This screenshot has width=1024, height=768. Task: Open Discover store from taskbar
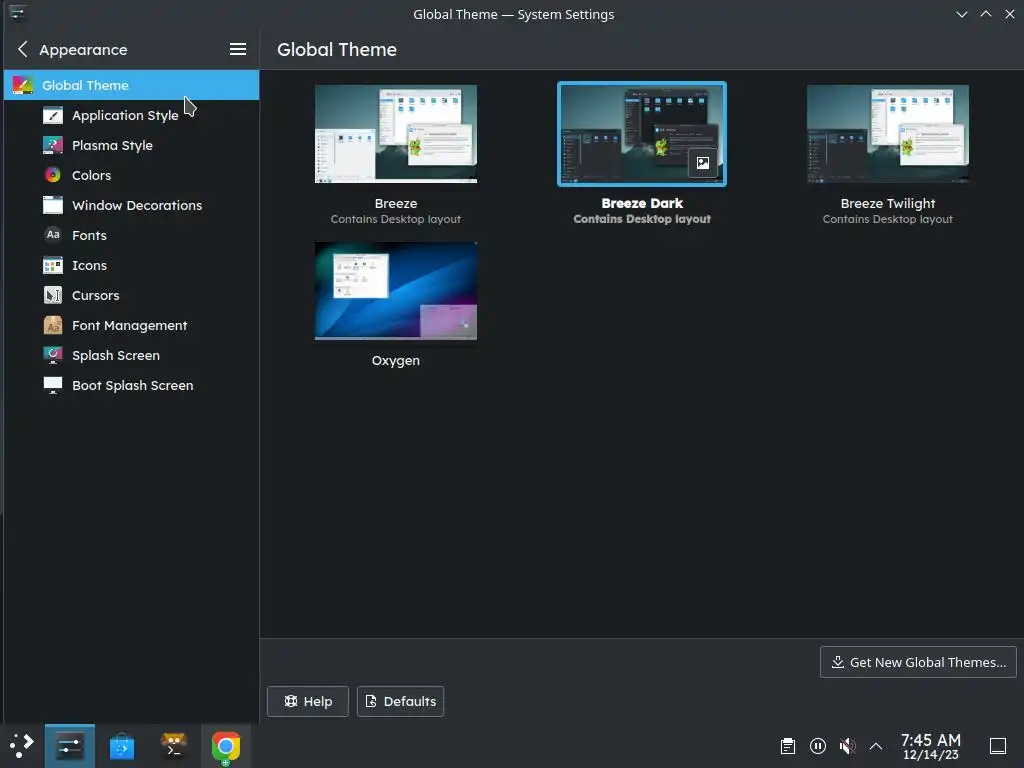(121, 746)
